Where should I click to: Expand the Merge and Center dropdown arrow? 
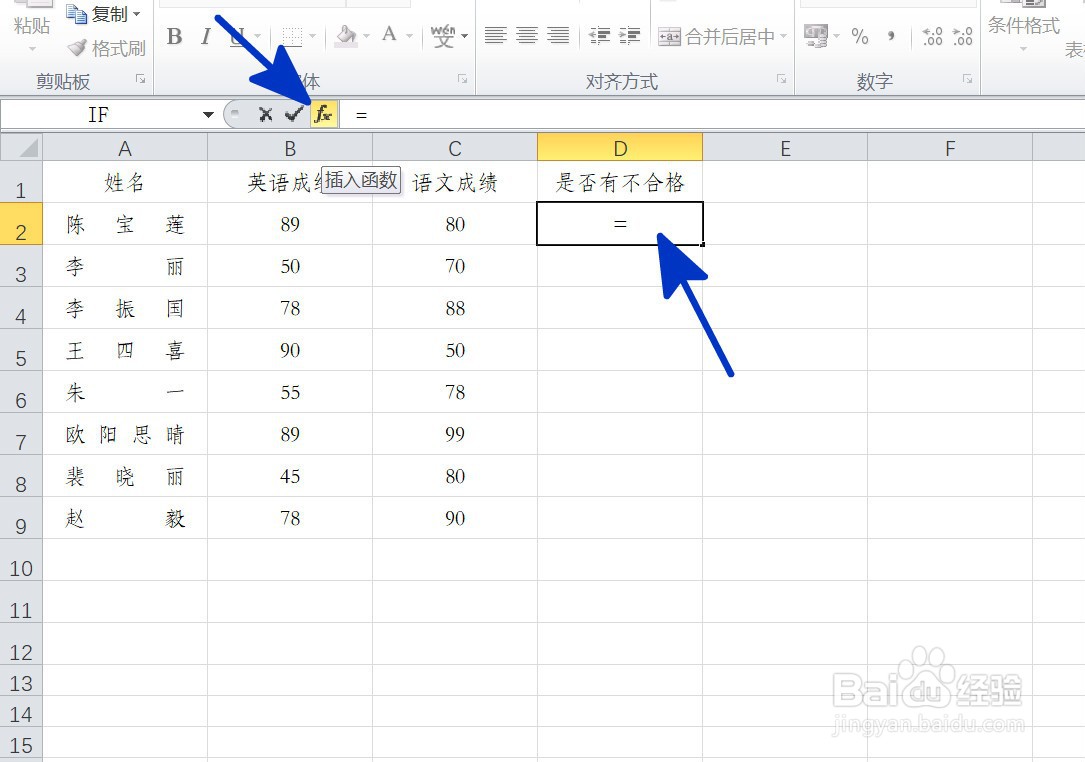point(783,36)
